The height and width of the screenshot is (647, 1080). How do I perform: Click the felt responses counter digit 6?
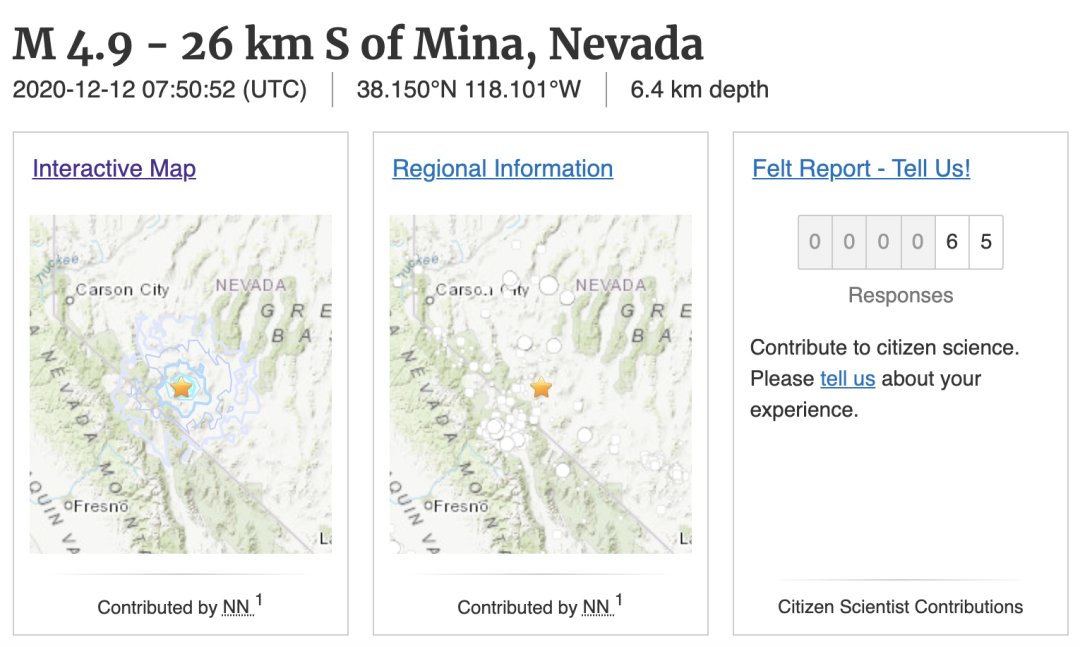[952, 242]
